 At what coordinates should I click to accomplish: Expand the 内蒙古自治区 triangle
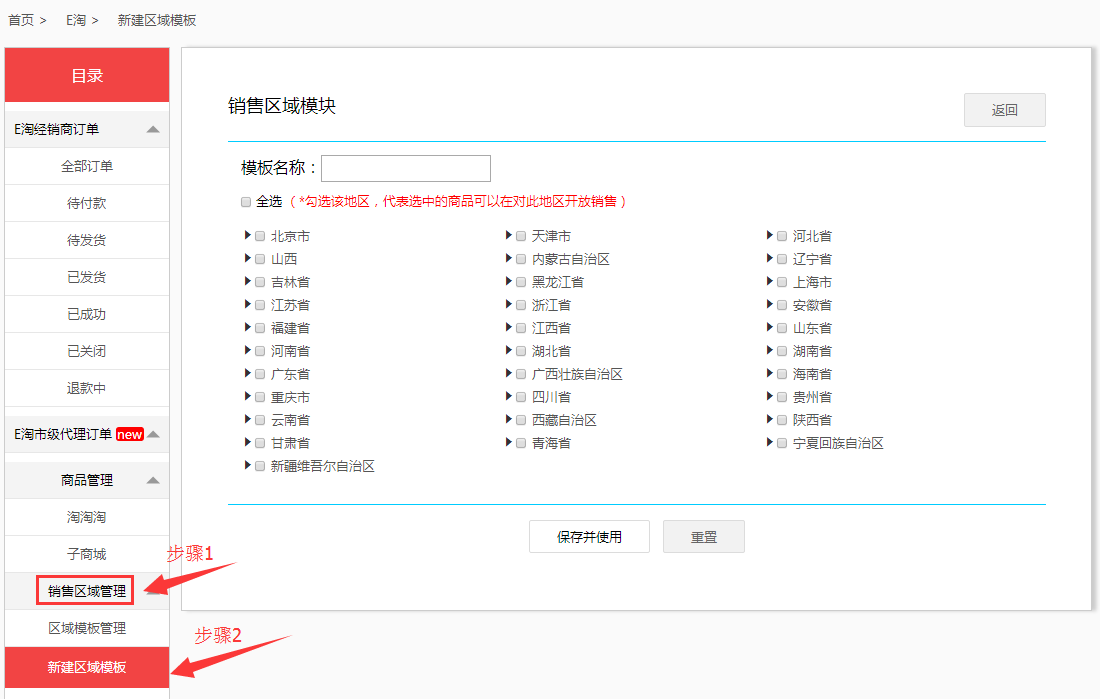click(x=509, y=258)
